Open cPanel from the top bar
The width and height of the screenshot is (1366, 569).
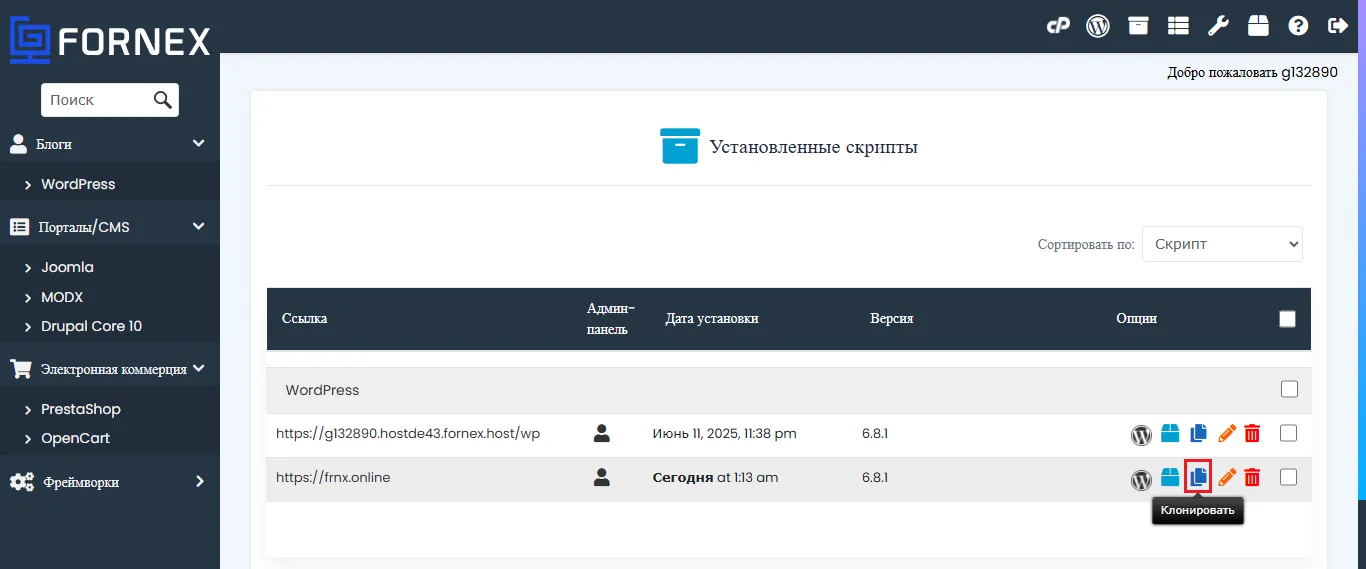point(1058,26)
